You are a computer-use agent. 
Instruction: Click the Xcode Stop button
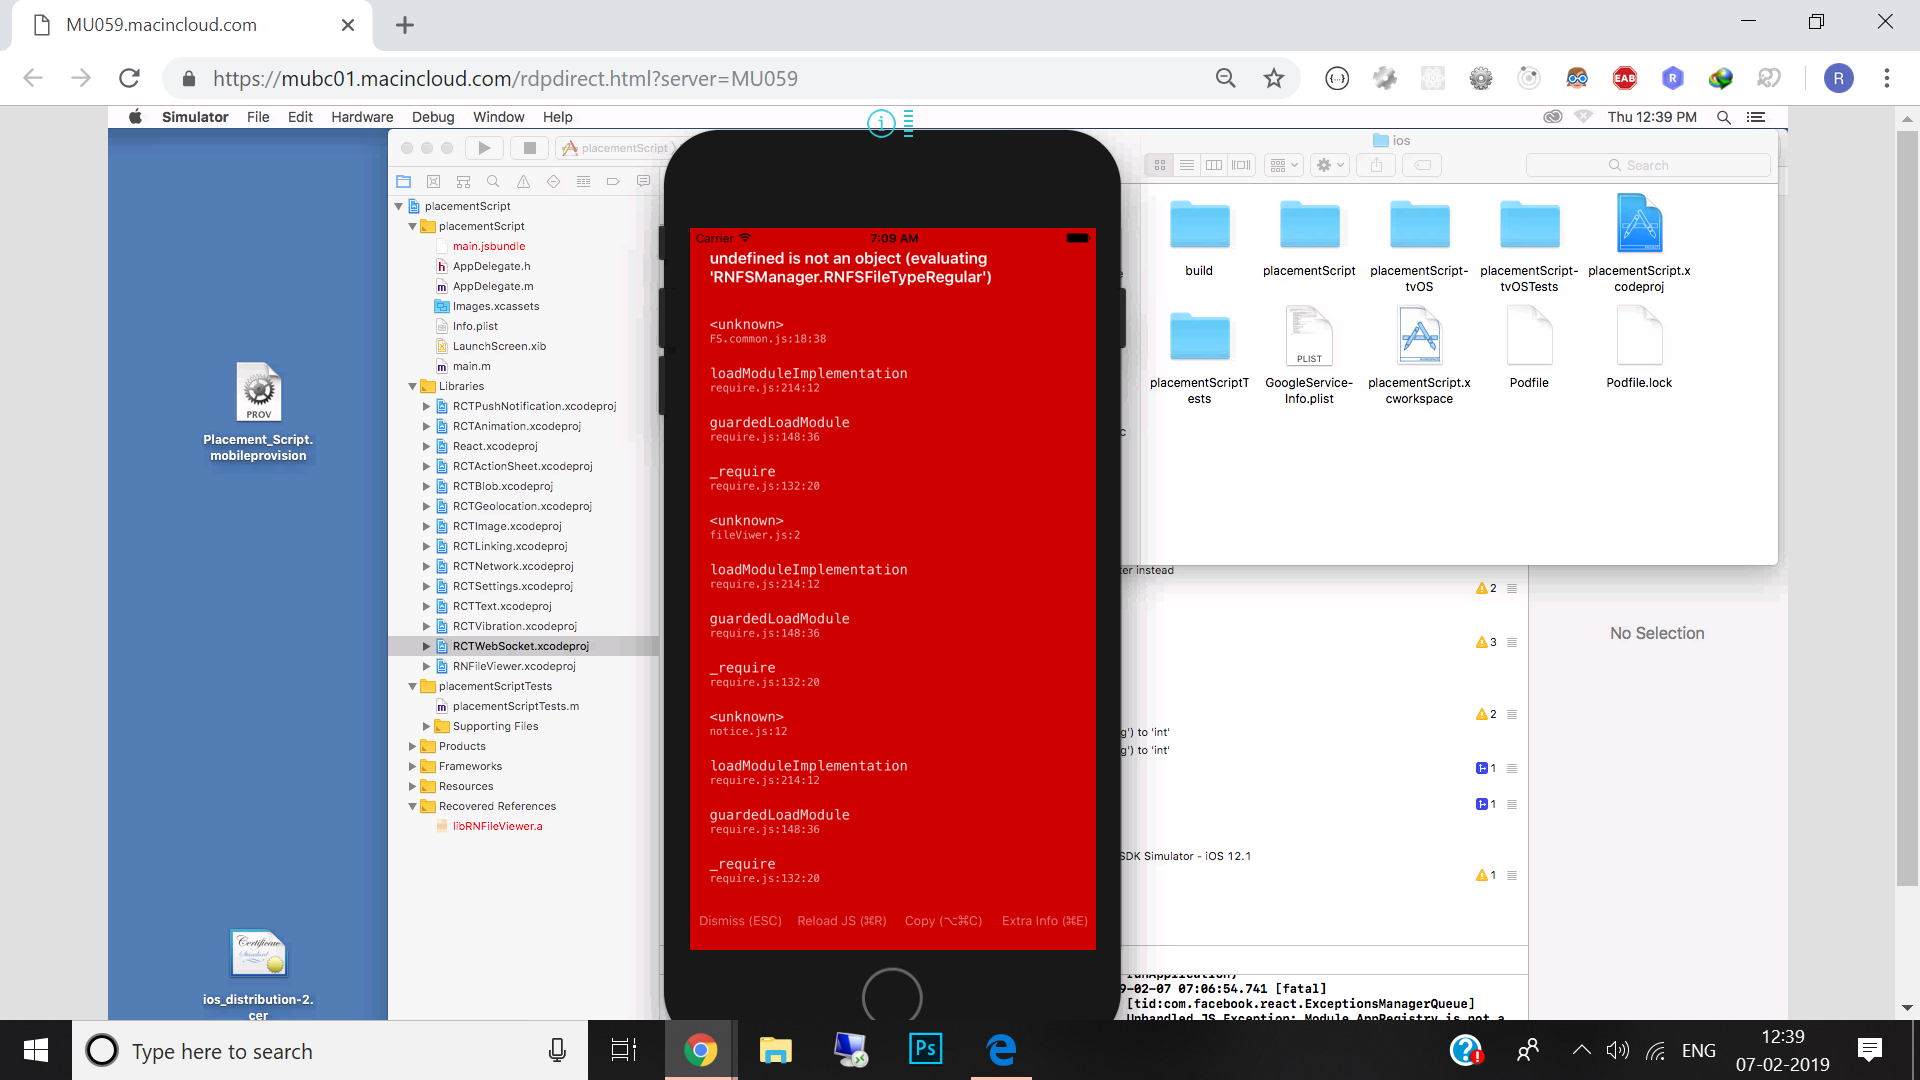[530, 148]
